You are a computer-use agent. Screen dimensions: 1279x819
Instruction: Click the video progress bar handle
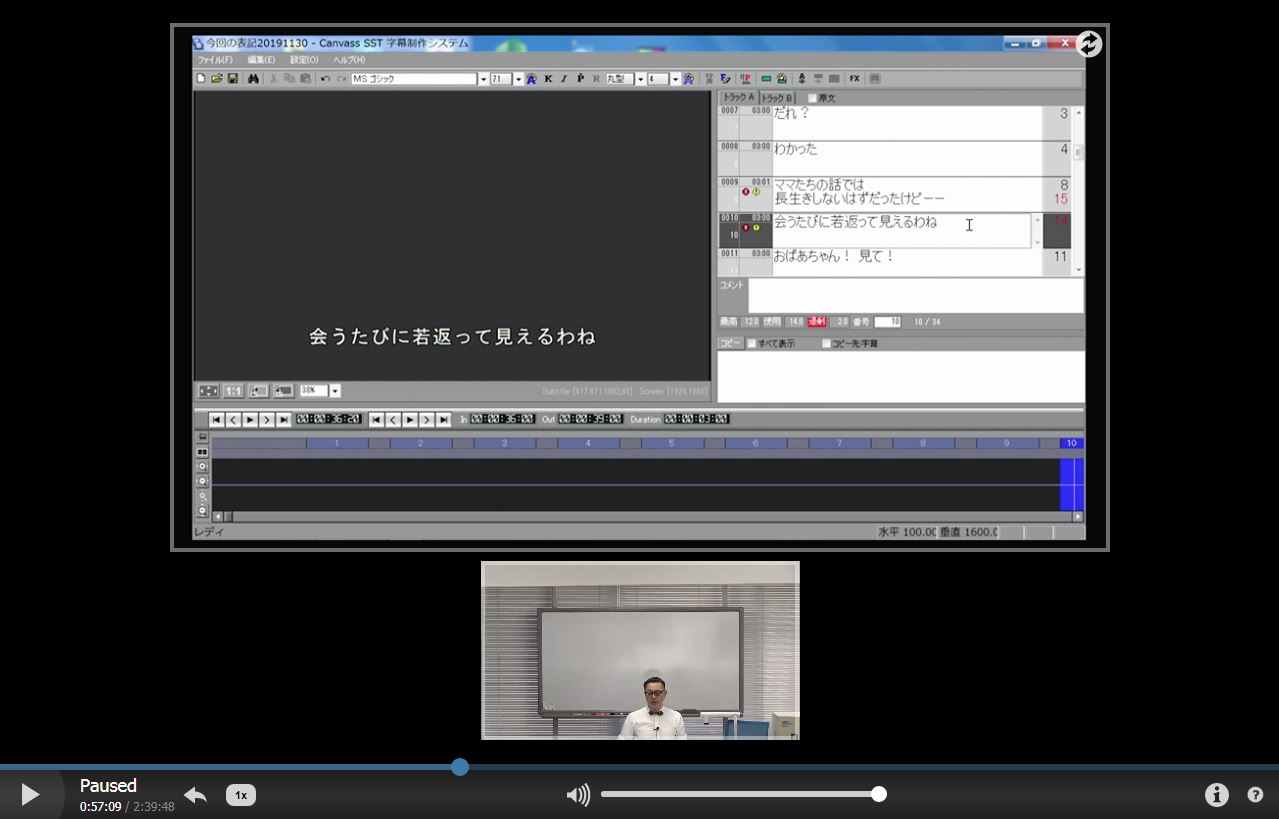point(460,767)
